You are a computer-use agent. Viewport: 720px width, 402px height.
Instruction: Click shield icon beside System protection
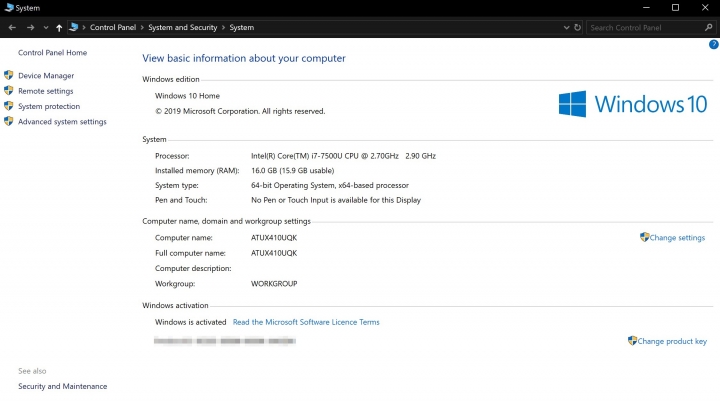point(9,106)
